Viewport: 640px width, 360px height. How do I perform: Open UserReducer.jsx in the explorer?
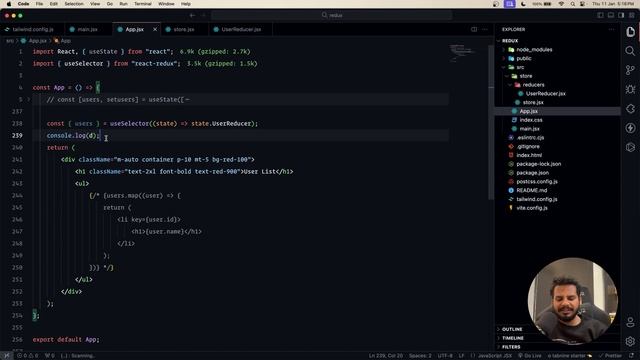click(x=545, y=93)
